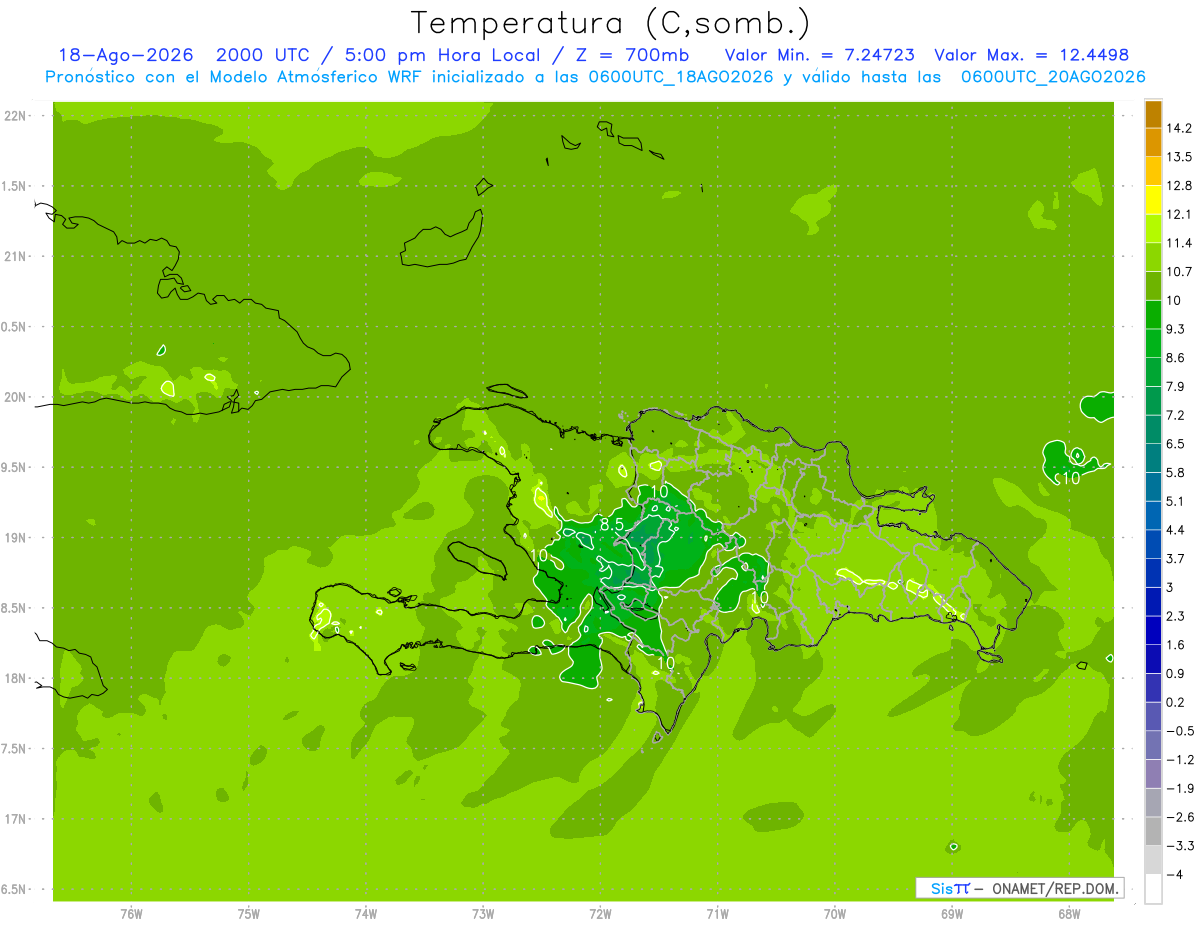Click the "Valor Min. = 7.24723" readout

click(820, 55)
